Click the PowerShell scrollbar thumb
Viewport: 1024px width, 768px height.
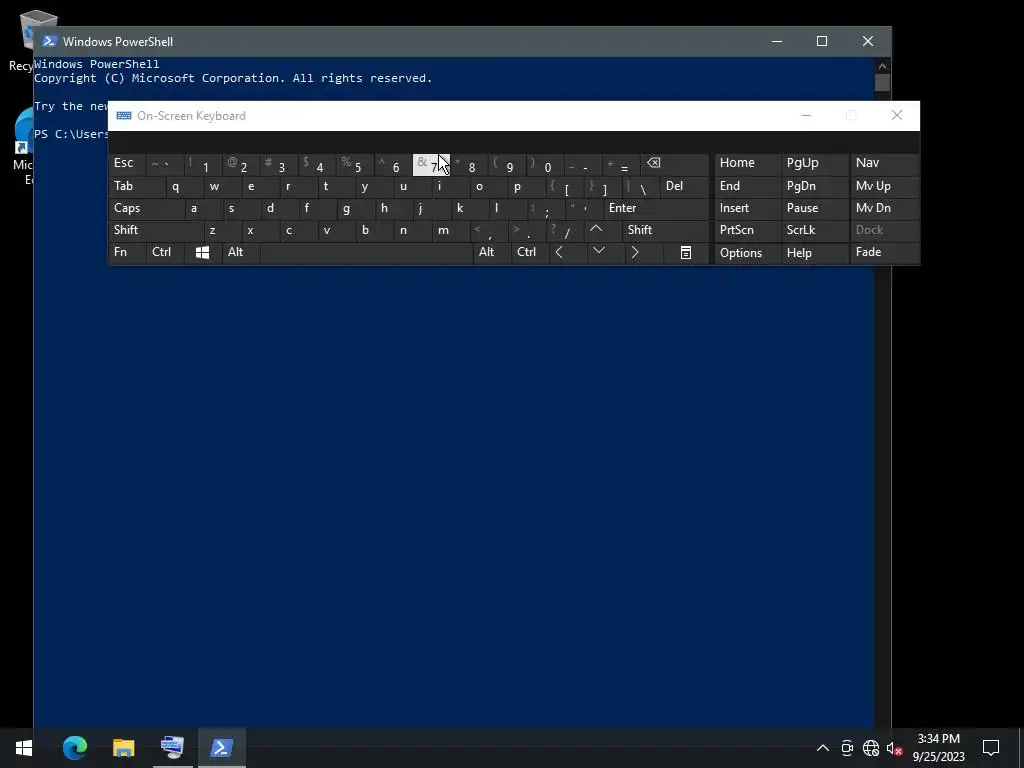pyautogui.click(x=882, y=82)
